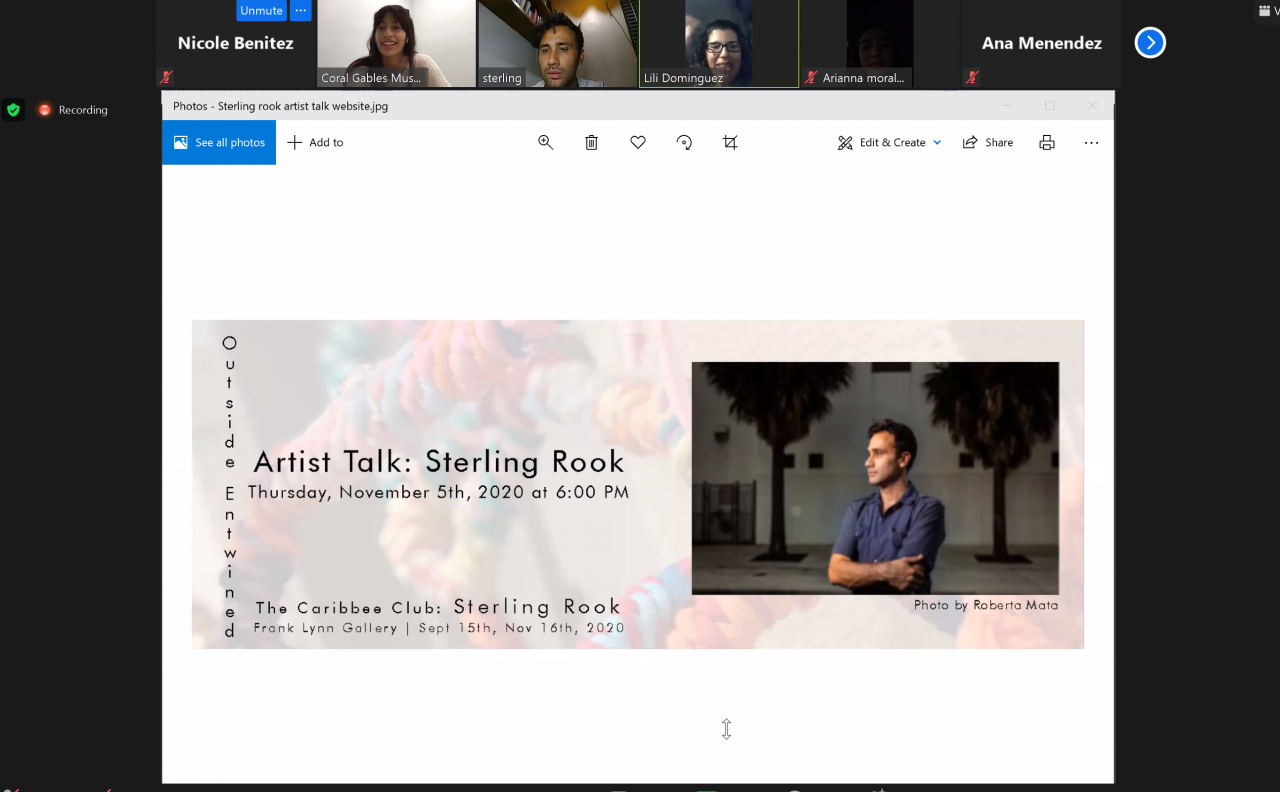Select Coral Gables Museum video thumbnail
The height and width of the screenshot is (792, 1280).
(x=397, y=43)
